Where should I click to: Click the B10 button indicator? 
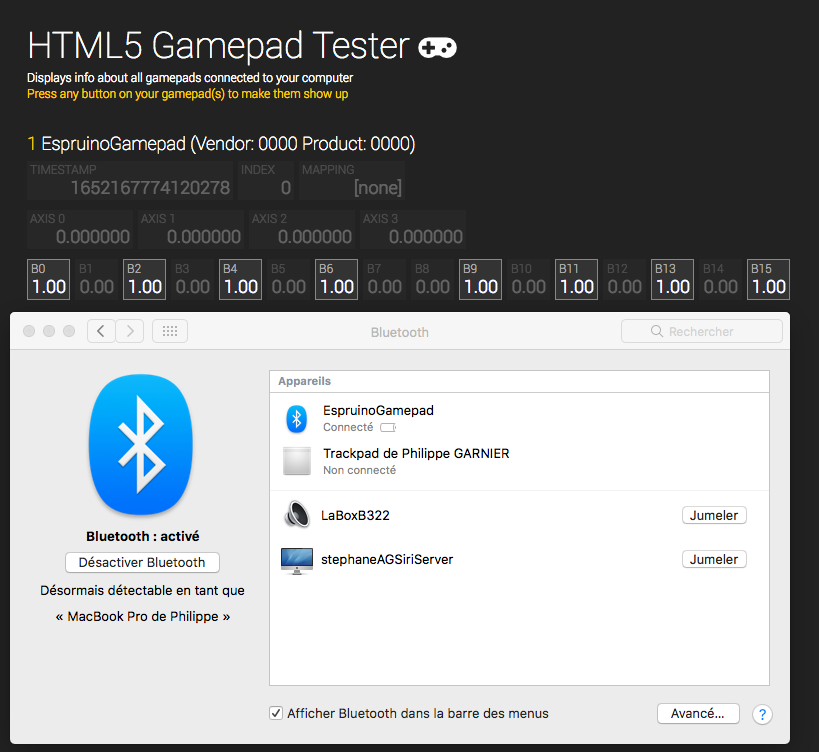(x=529, y=279)
